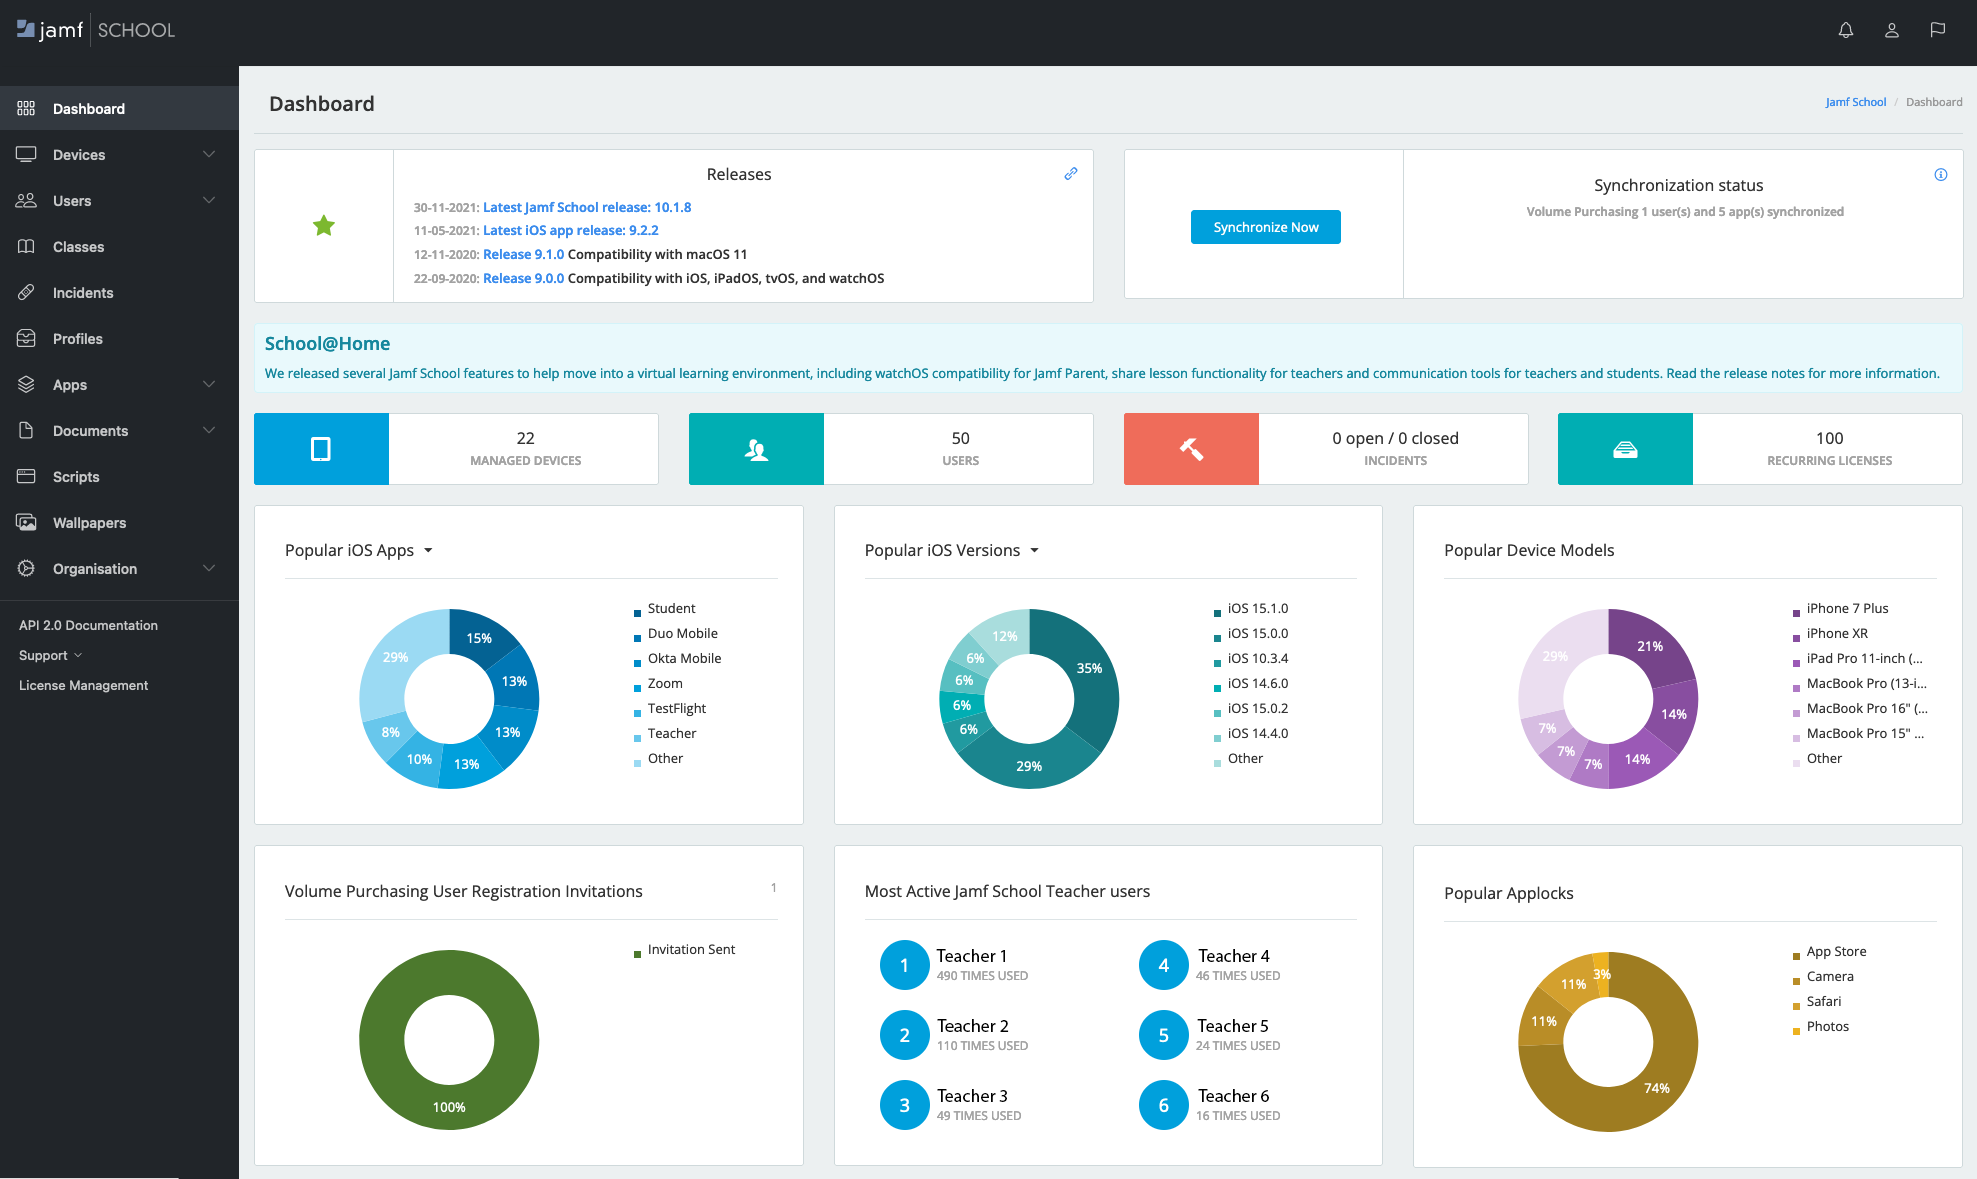Image resolution: width=1977 pixels, height=1179 pixels.
Task: Select Teacher 4 with 46 times used
Action: (x=1211, y=964)
